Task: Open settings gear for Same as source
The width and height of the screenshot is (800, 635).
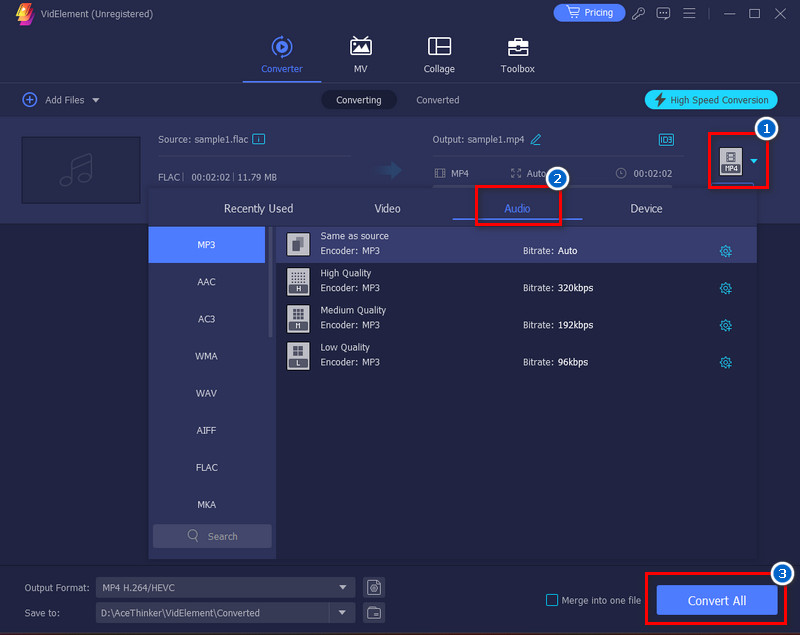Action: [x=726, y=251]
